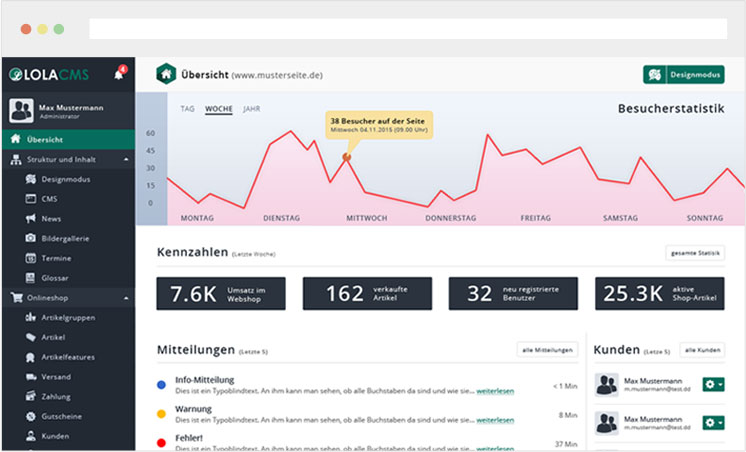Click the Info-Mitteilung message title
The image size is (746, 452).
pyautogui.click(x=205, y=380)
